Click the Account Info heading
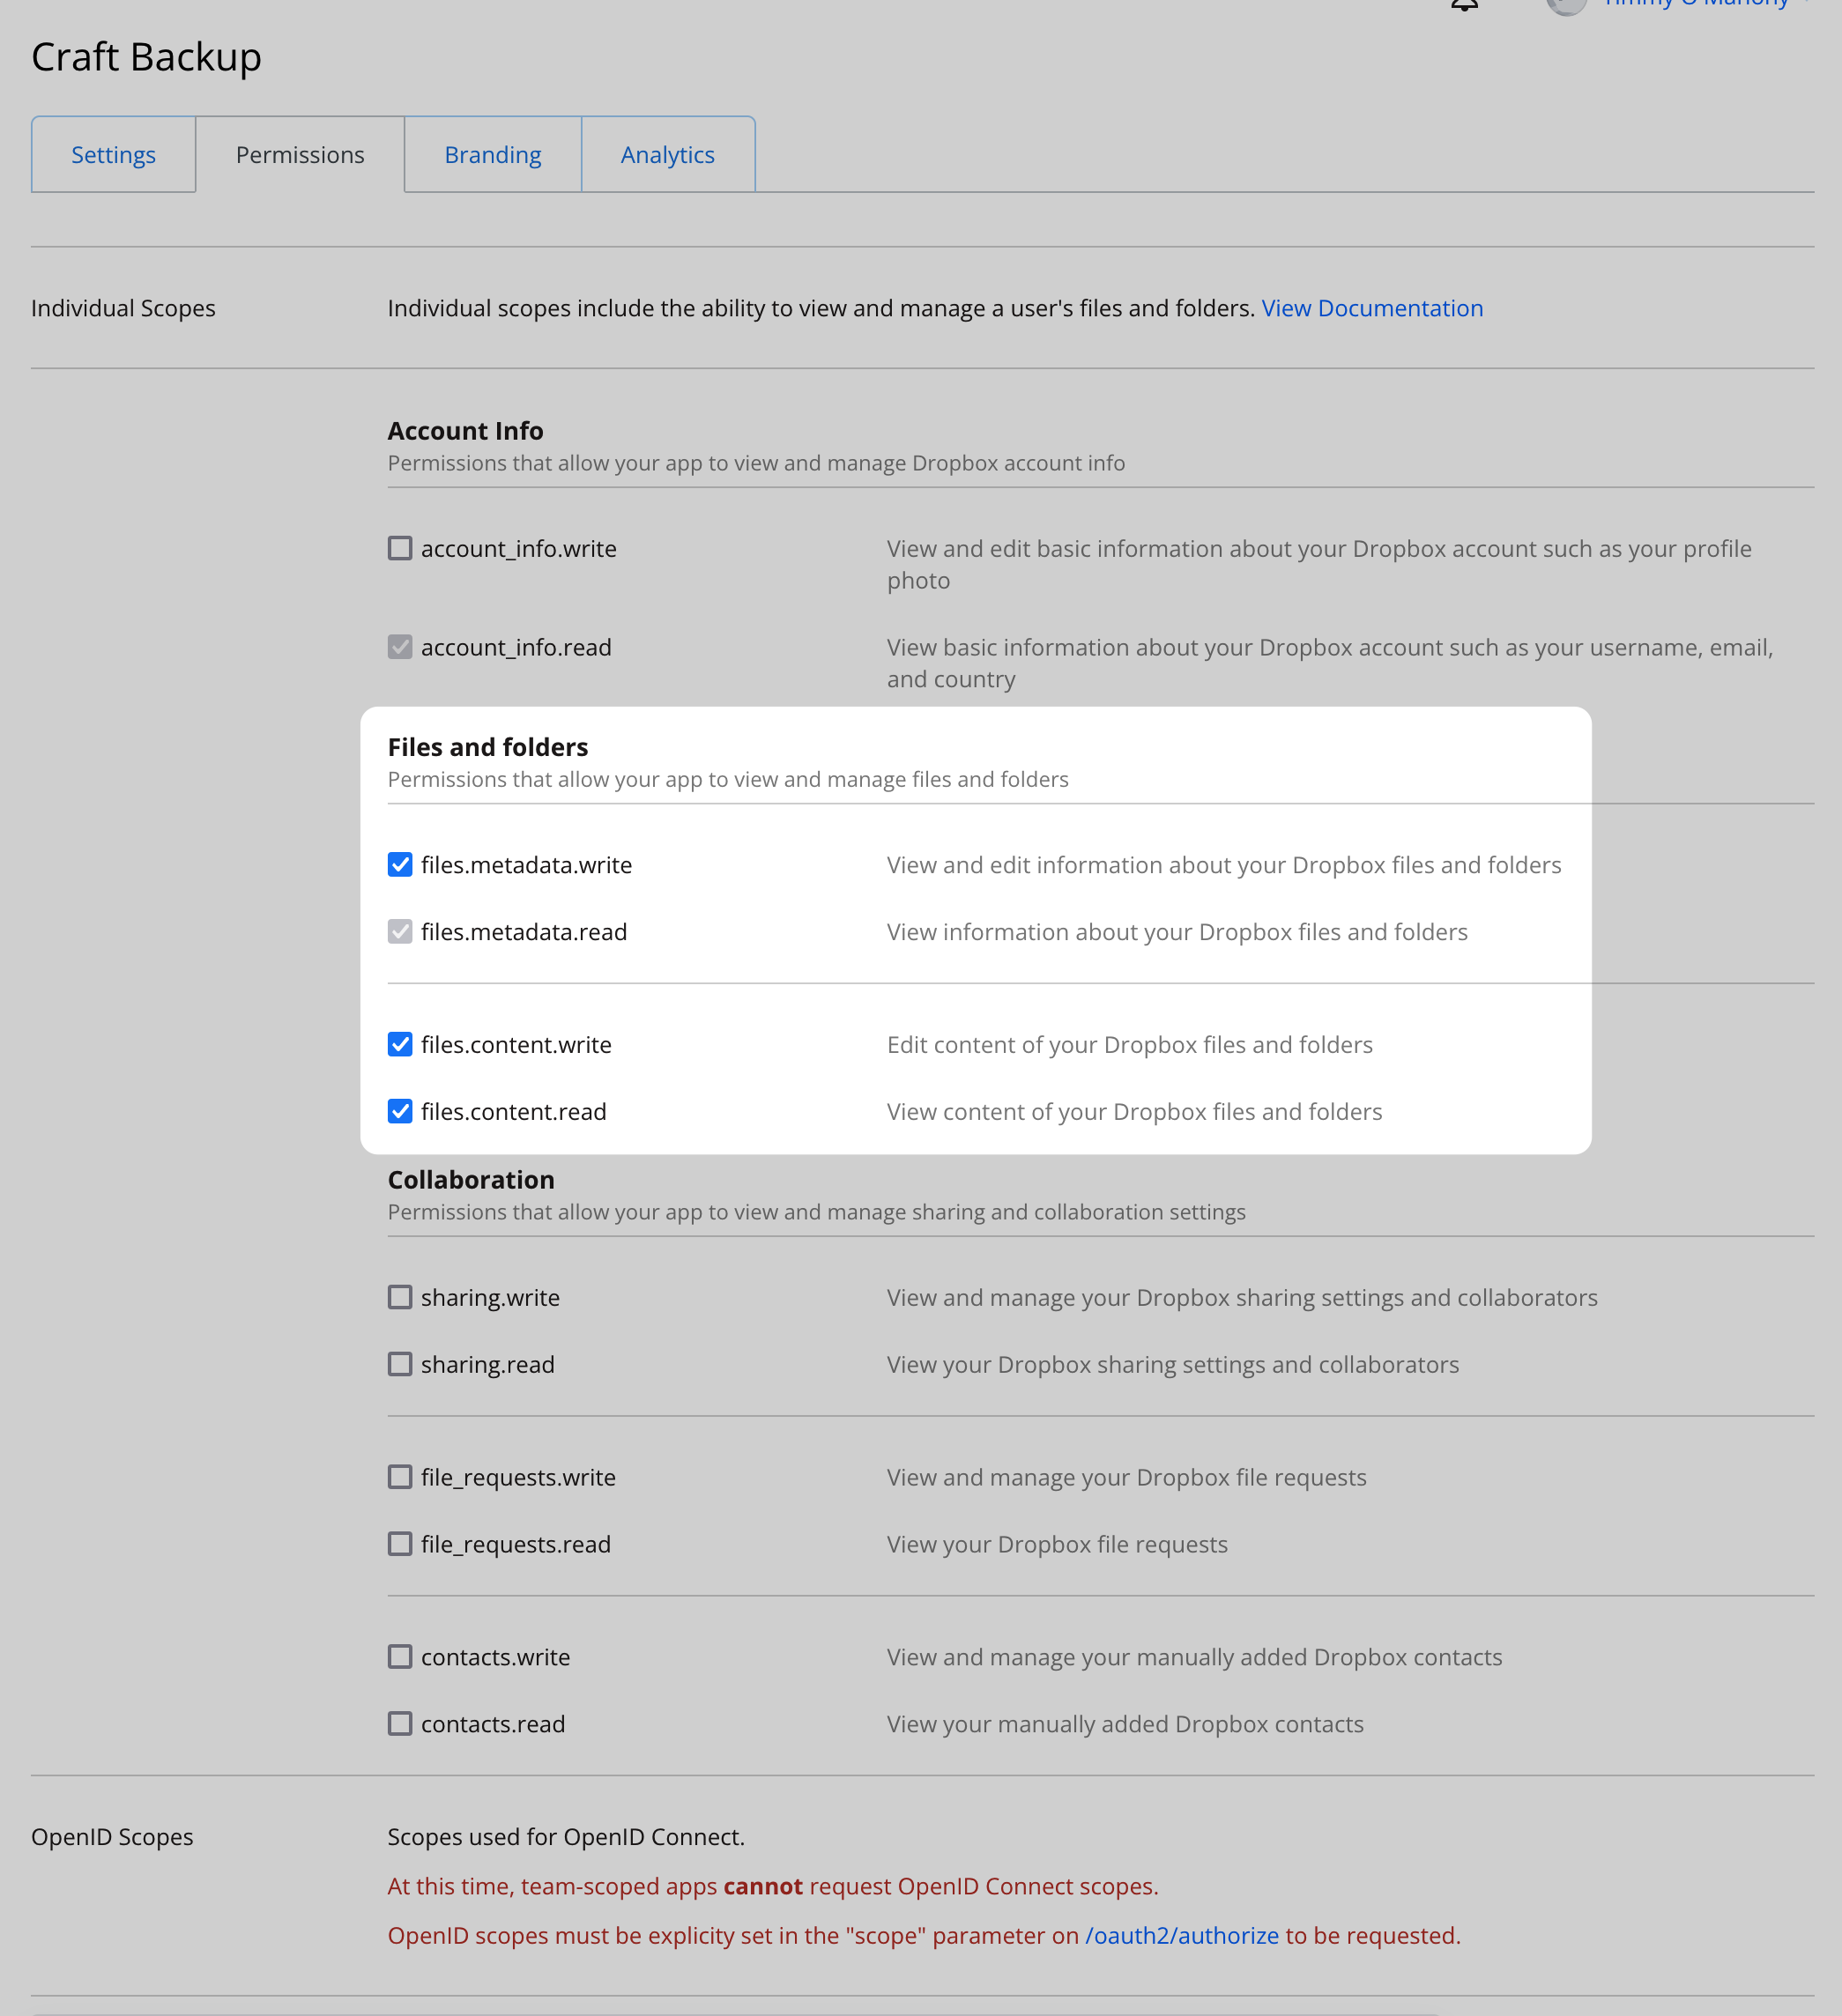 coord(466,431)
